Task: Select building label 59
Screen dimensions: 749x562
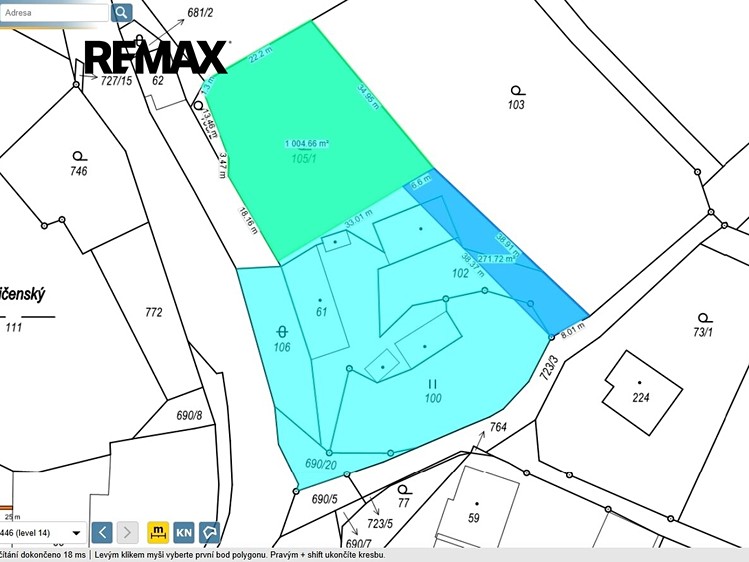Action: coord(473,518)
